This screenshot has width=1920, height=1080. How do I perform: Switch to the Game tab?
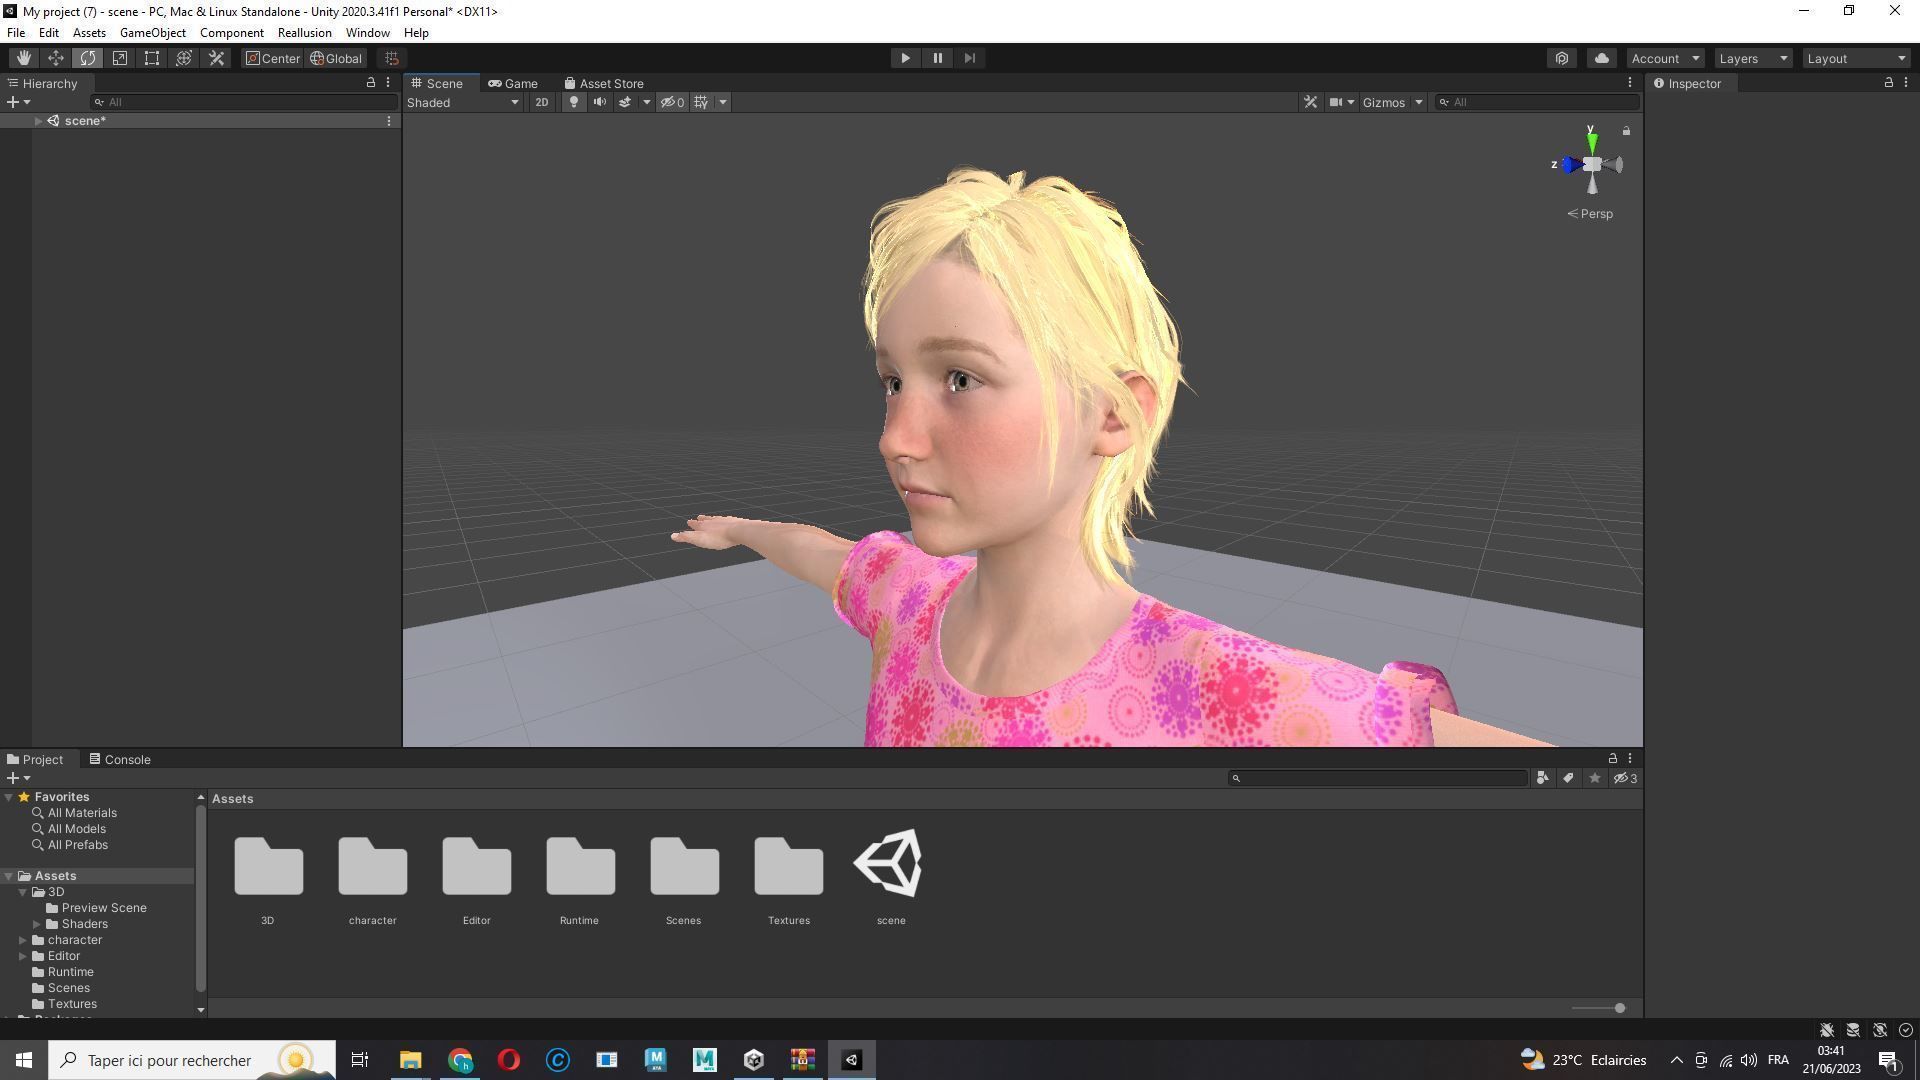pos(513,84)
